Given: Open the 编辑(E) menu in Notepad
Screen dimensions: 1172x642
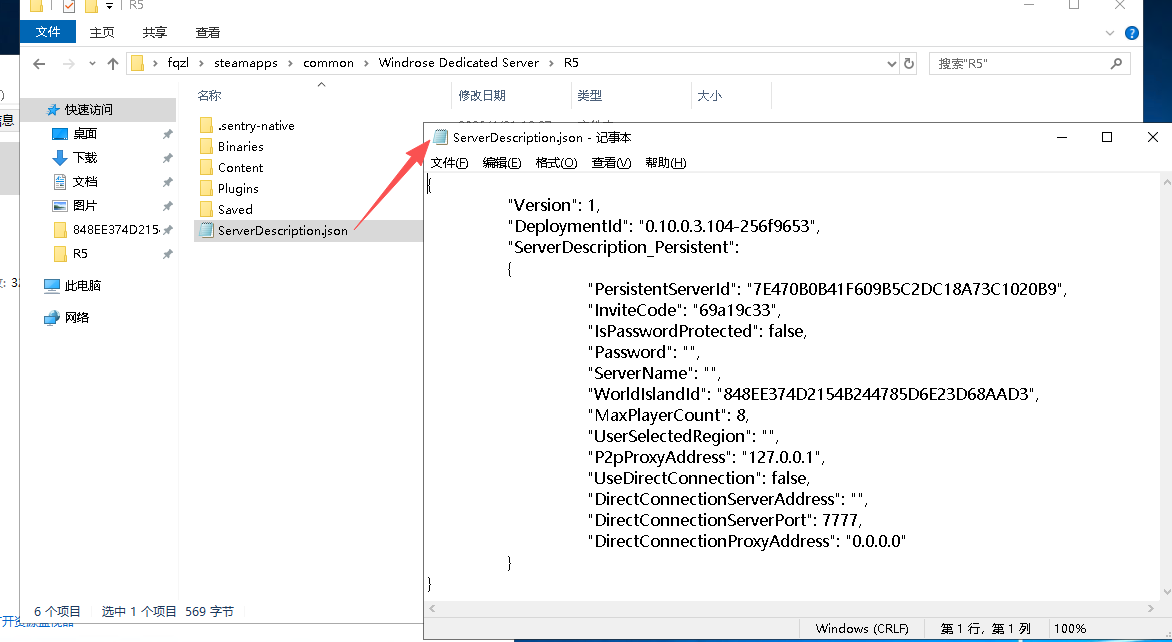Looking at the screenshot, I should tap(502, 163).
